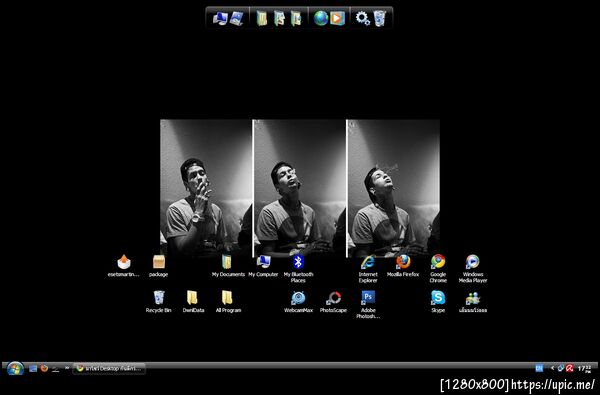
Task: Select the messenger icon right of Skype
Action: pyautogui.click(x=473, y=302)
